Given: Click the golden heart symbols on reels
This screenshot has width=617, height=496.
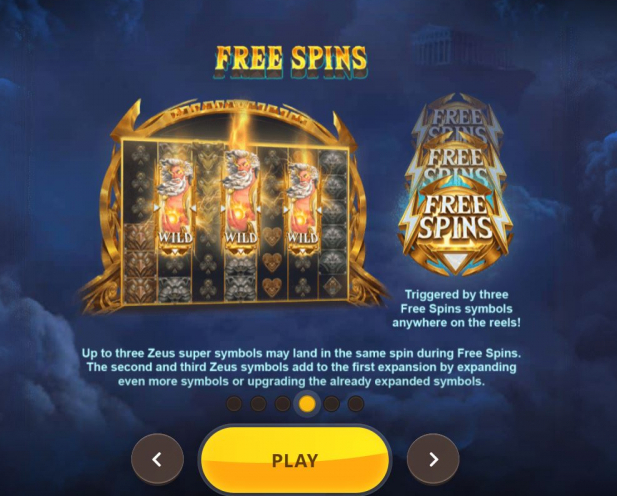Looking at the screenshot, I should pyautogui.click(x=272, y=262).
